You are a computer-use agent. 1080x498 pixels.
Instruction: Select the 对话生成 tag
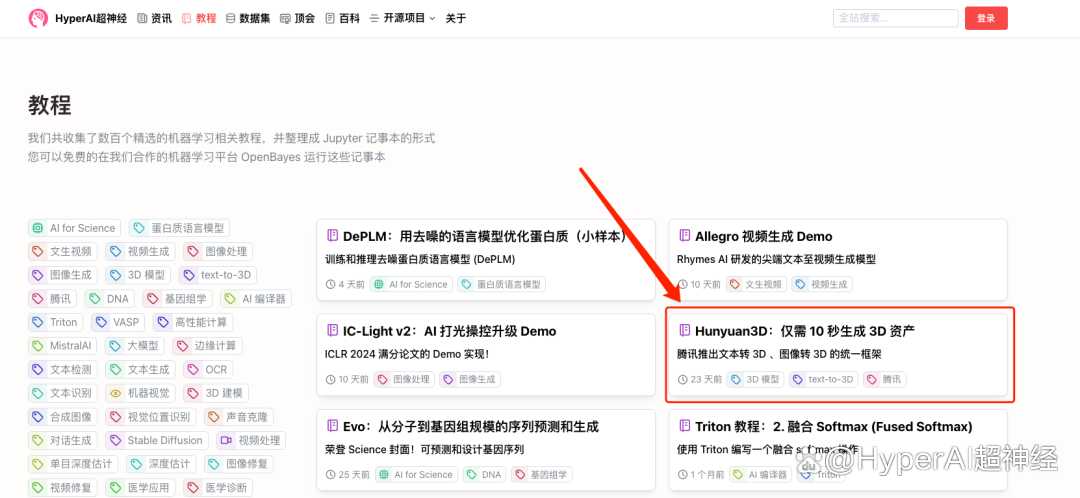(x=63, y=439)
